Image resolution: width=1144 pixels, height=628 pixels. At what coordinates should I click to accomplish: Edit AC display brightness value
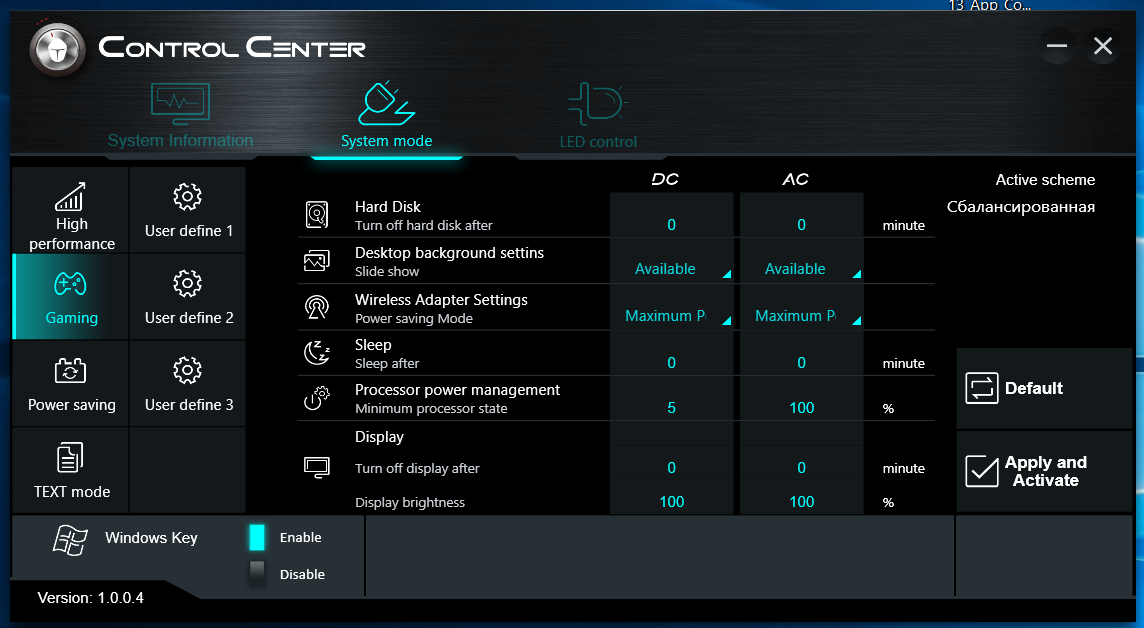tap(801, 501)
